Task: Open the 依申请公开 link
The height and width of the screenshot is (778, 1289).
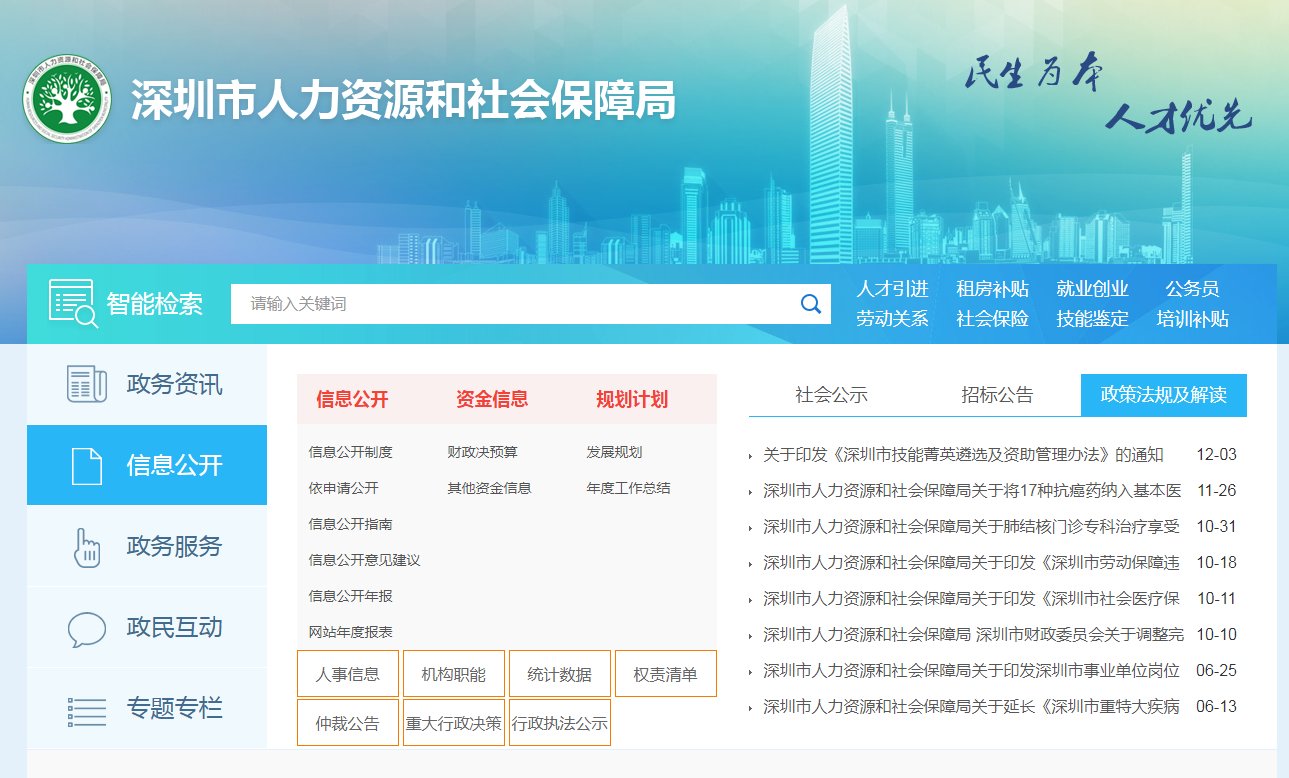Action: [344, 488]
